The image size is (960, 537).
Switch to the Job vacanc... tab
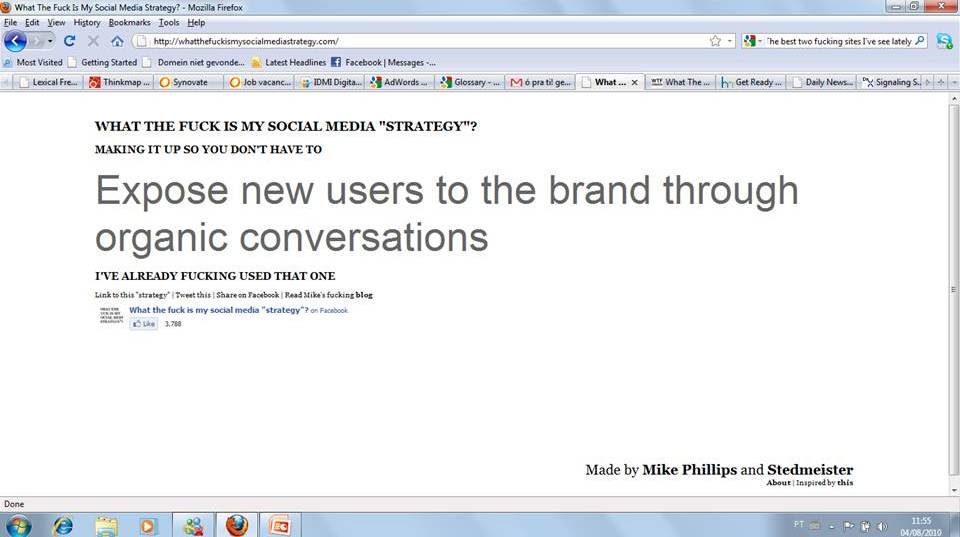coord(260,82)
